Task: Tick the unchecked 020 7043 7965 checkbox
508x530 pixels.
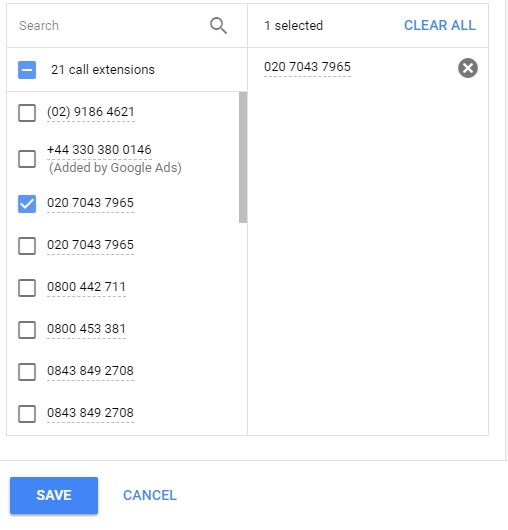Action: pos(27,246)
